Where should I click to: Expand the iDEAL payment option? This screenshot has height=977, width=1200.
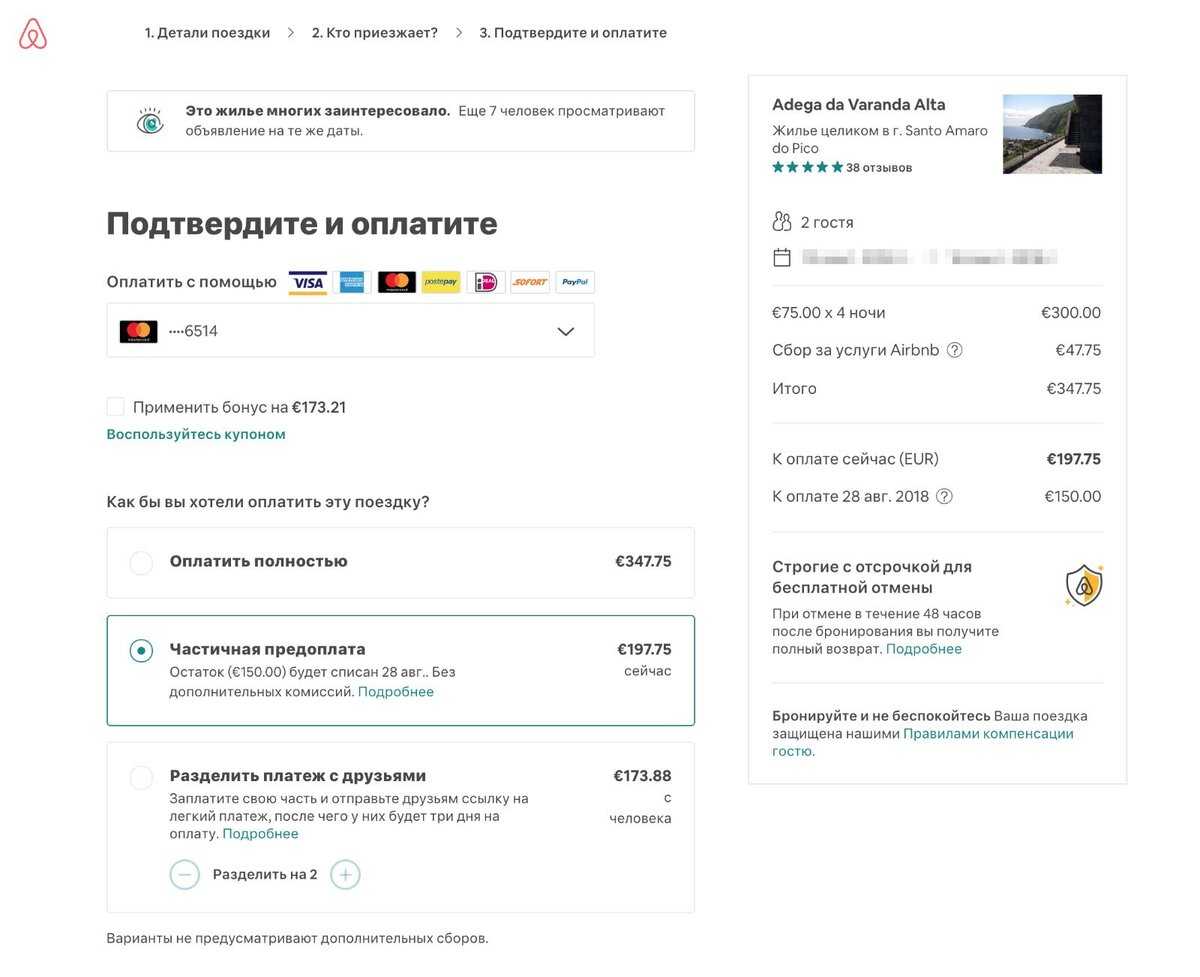click(485, 282)
